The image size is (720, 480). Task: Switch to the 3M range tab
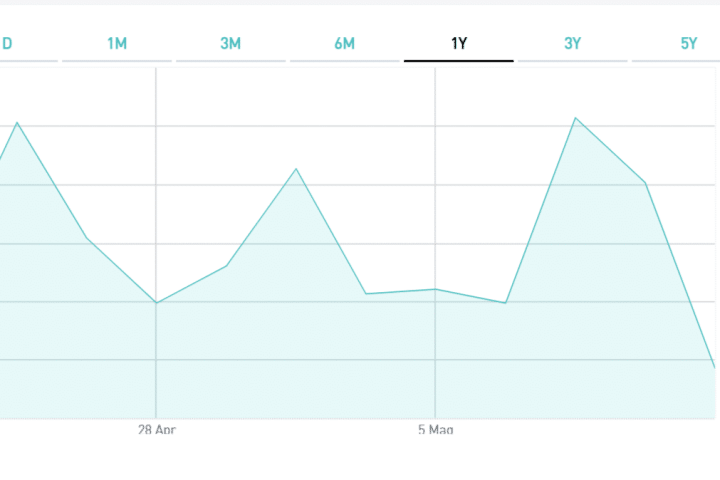pyautogui.click(x=231, y=43)
